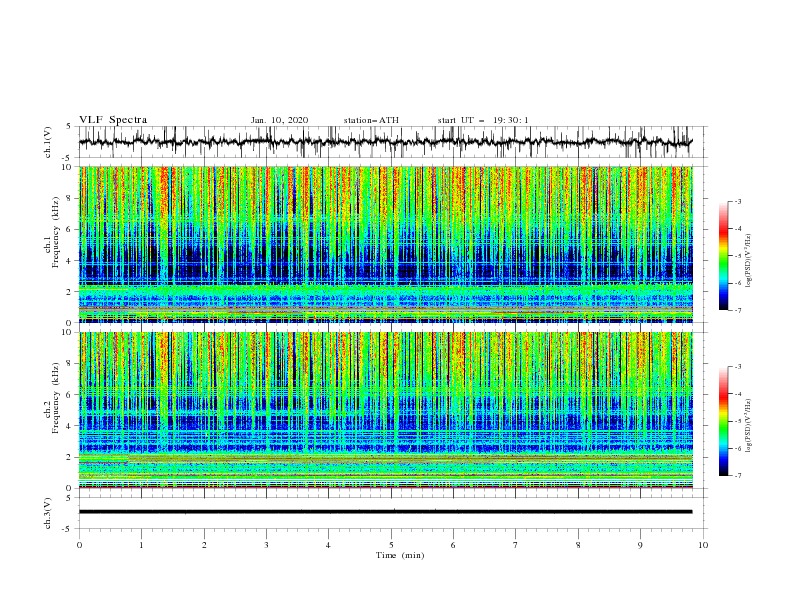The width and height of the screenshot is (792, 612).
Task: Click the "3" tick on the time axis
Action: pyautogui.click(x=266, y=545)
